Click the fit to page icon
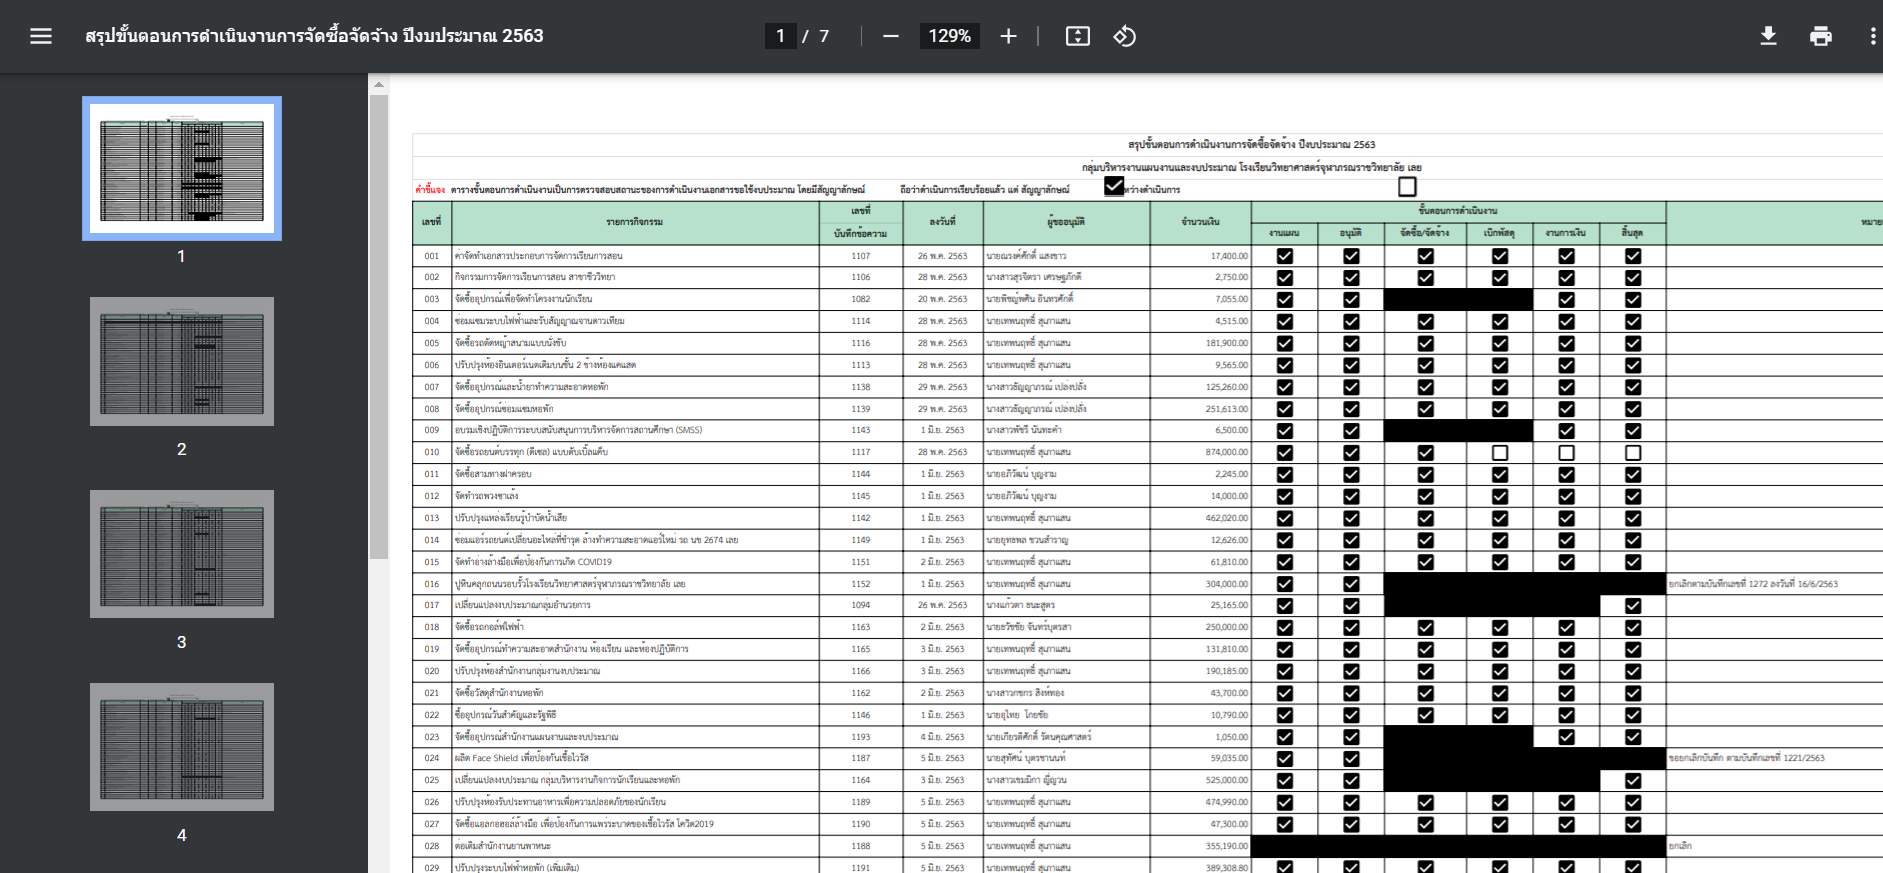 pos(1077,36)
